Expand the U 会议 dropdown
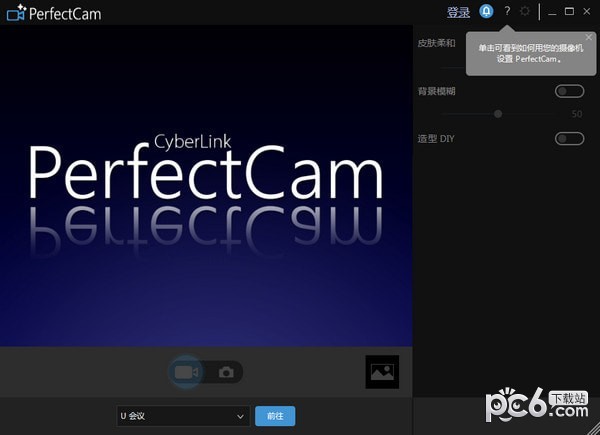 [183, 416]
